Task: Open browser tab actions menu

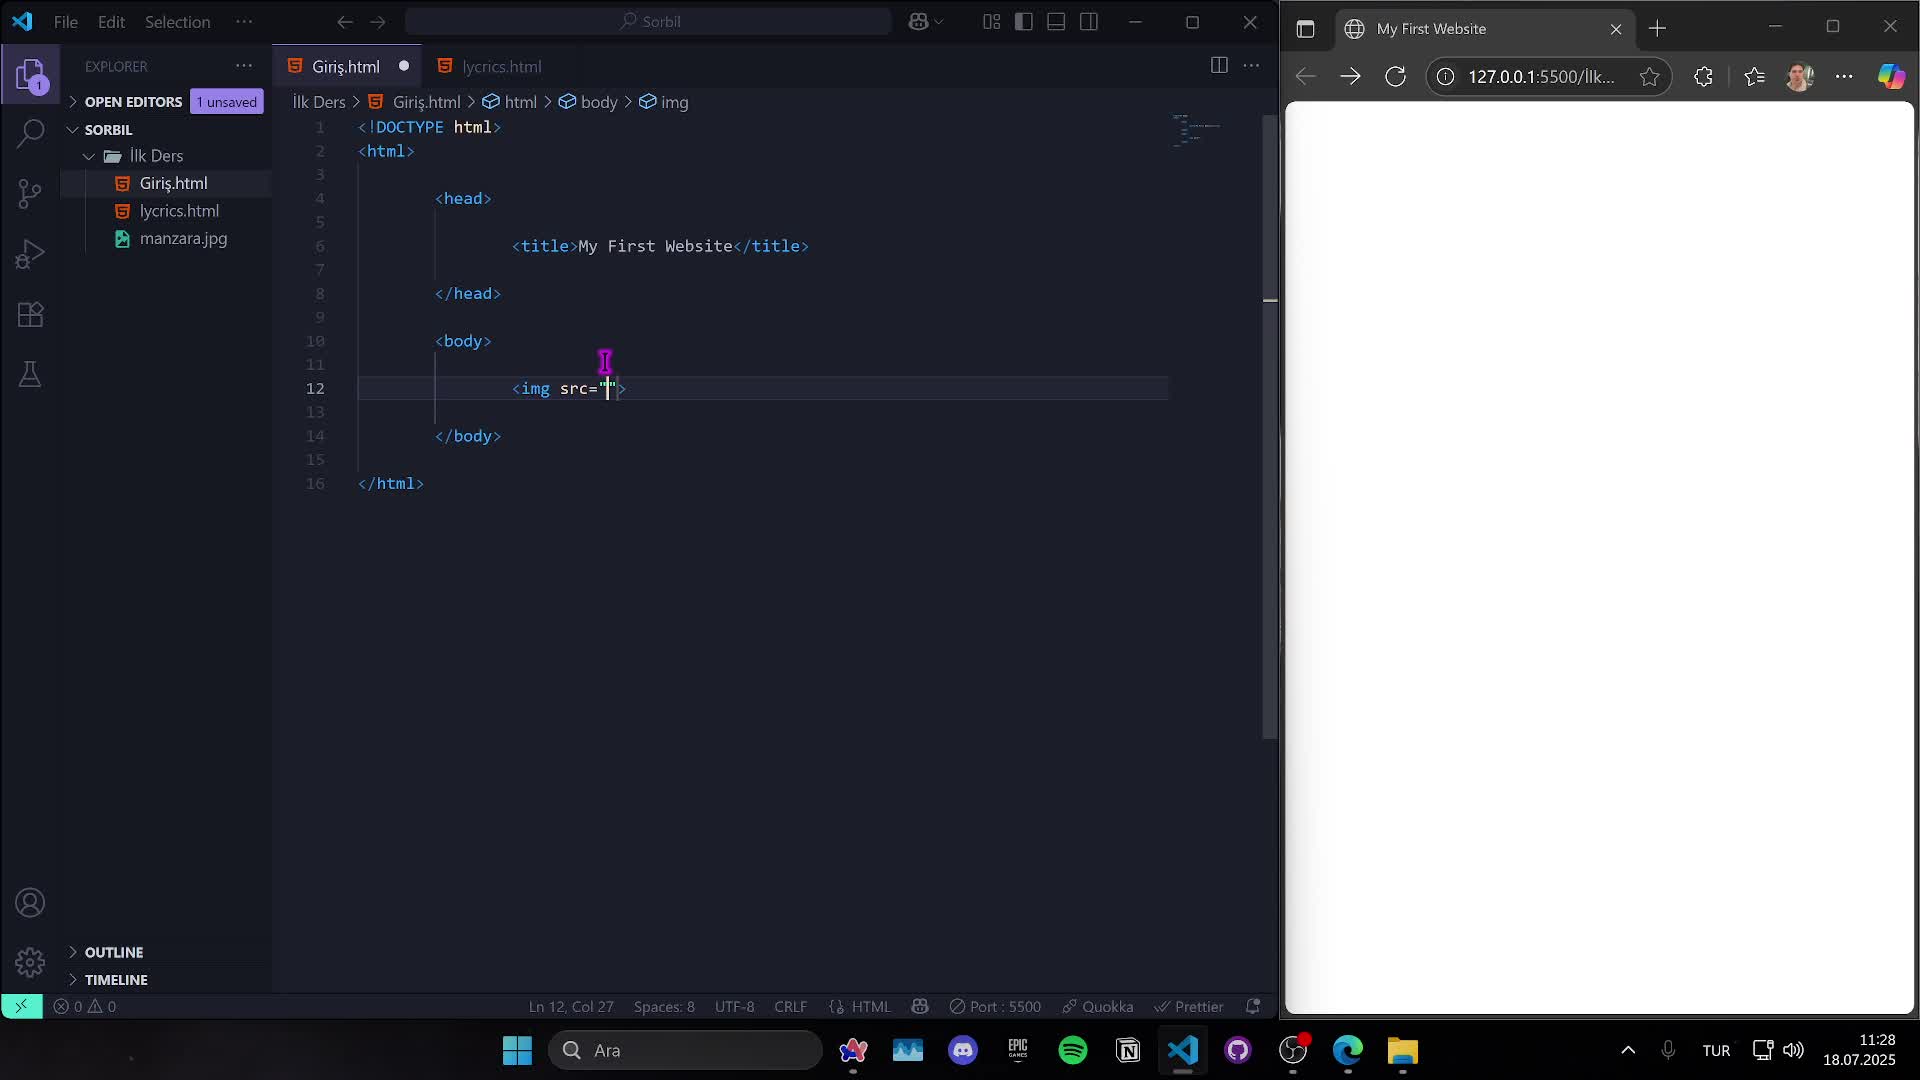Action: (x=1305, y=29)
